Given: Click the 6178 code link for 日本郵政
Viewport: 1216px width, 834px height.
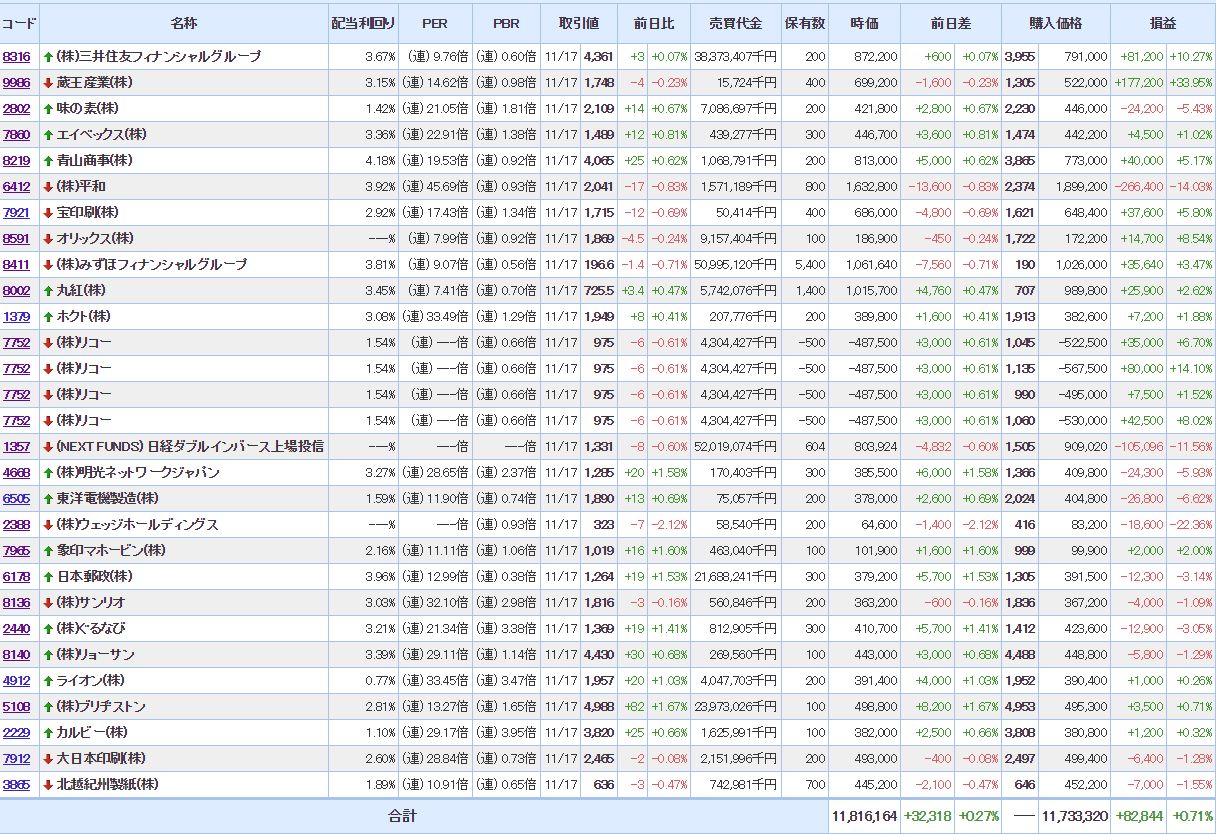Looking at the screenshot, I should 17,577.
